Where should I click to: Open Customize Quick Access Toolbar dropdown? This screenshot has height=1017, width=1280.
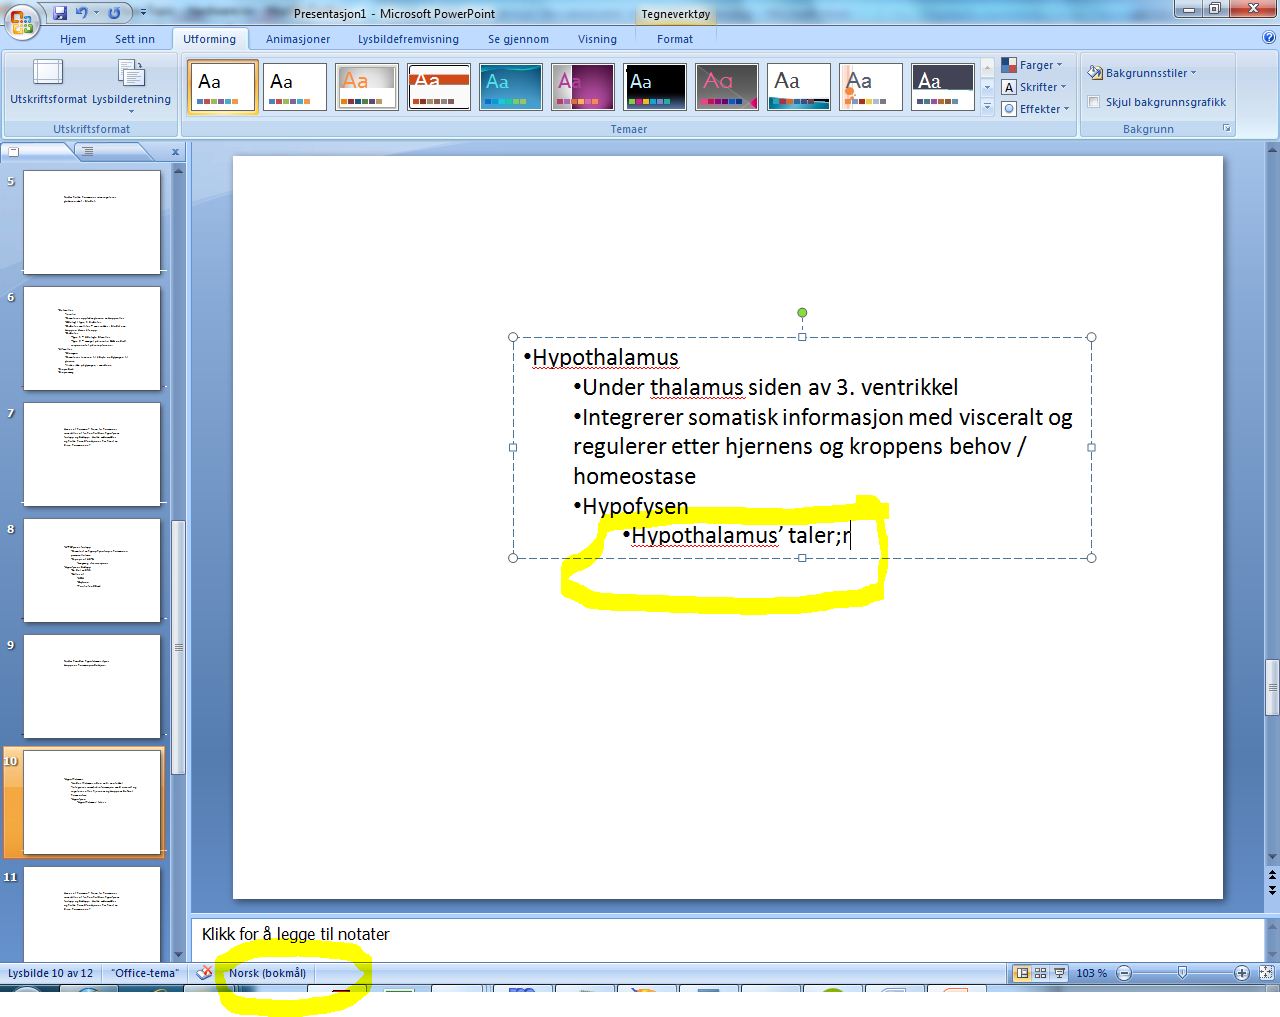(x=143, y=13)
